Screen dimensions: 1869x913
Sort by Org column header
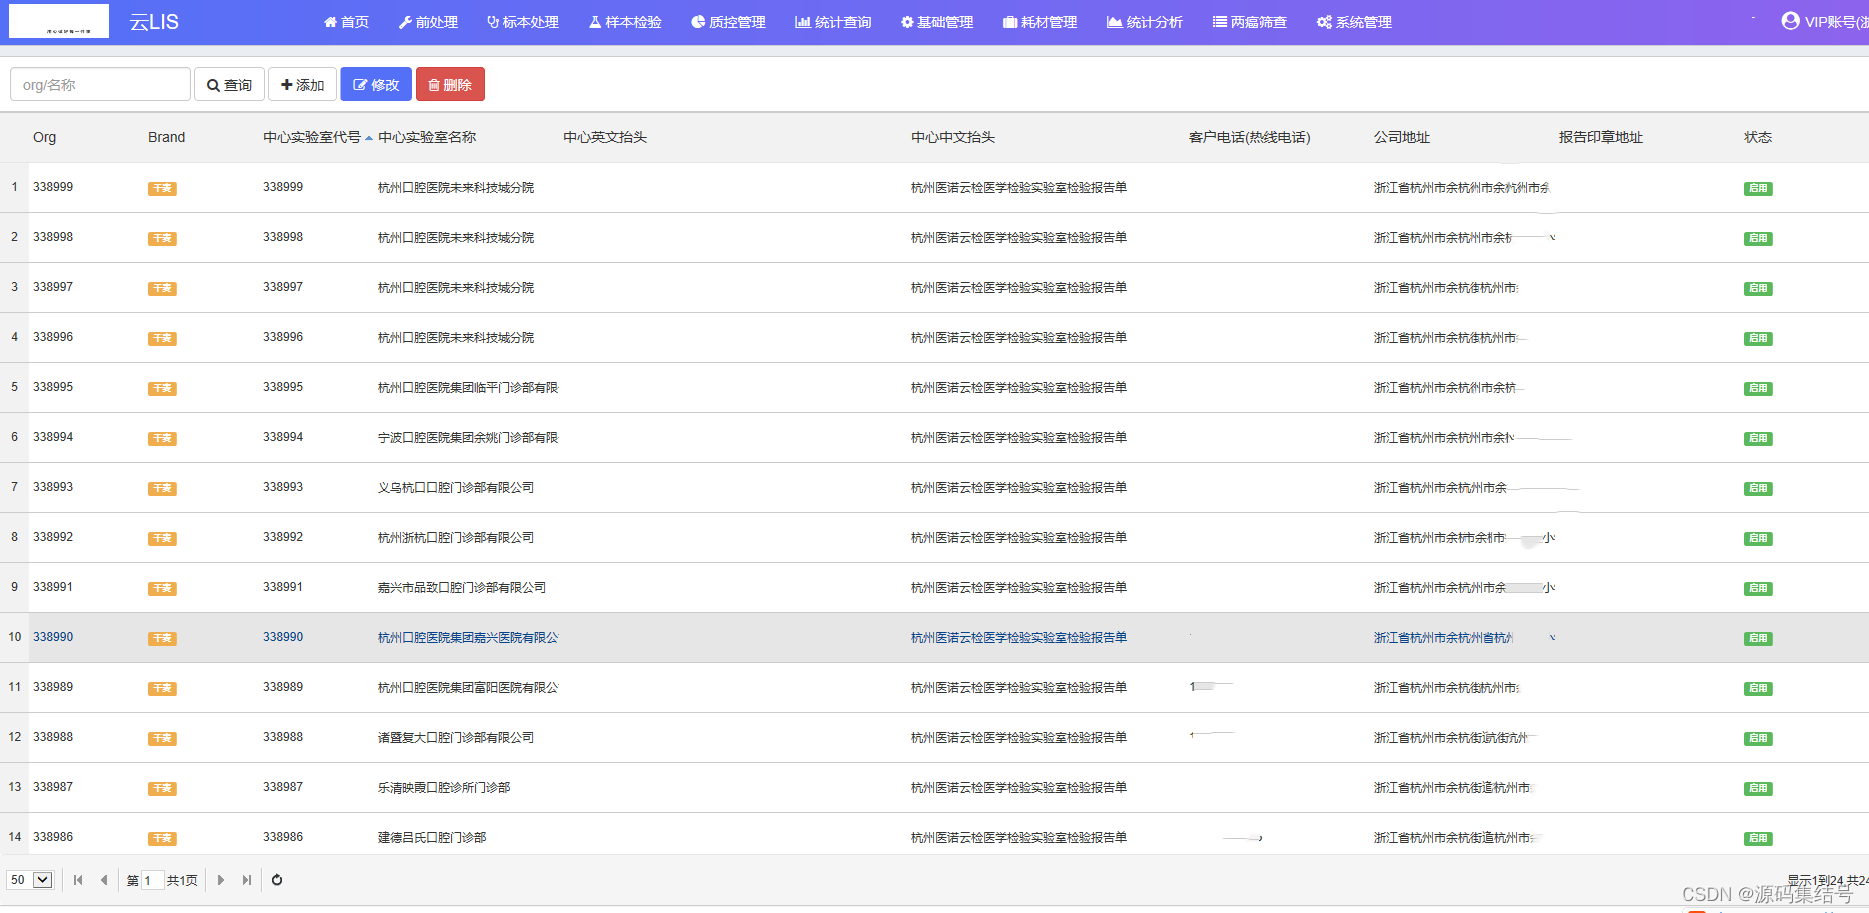tap(44, 137)
